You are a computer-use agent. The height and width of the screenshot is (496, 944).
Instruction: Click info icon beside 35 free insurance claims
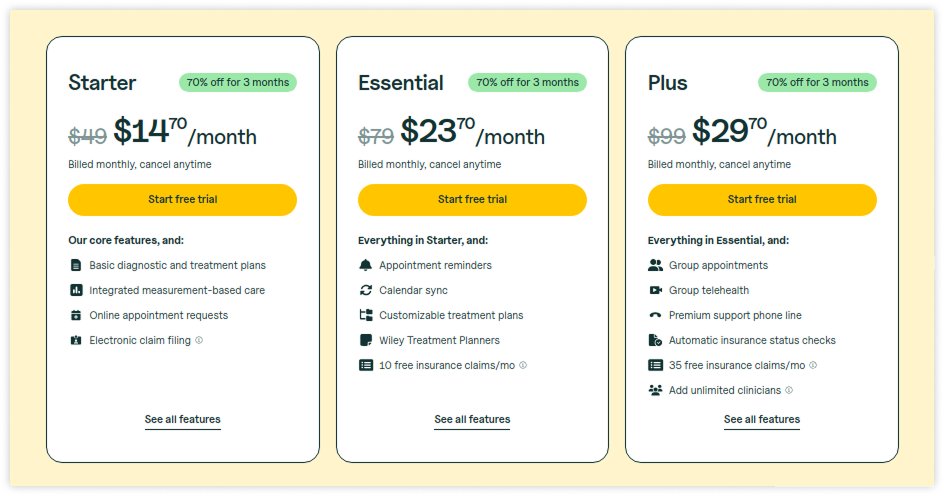pos(813,365)
